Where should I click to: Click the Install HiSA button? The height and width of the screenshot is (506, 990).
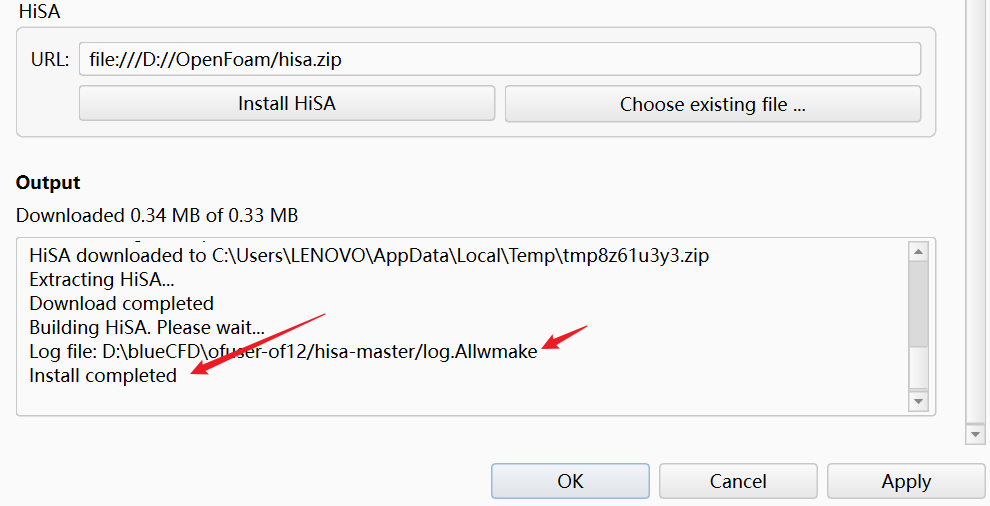click(x=287, y=104)
